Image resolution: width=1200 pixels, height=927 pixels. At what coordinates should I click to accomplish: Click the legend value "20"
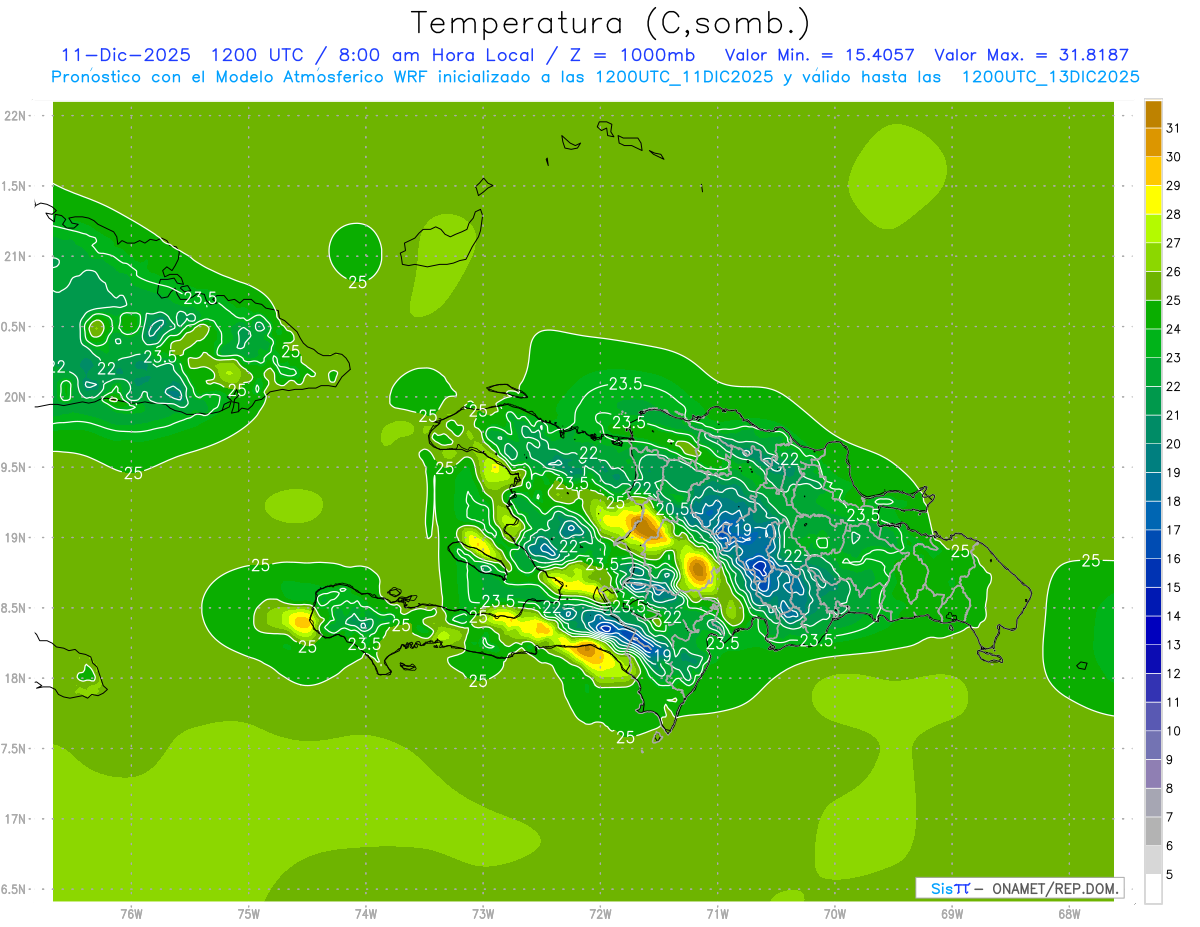1173,444
